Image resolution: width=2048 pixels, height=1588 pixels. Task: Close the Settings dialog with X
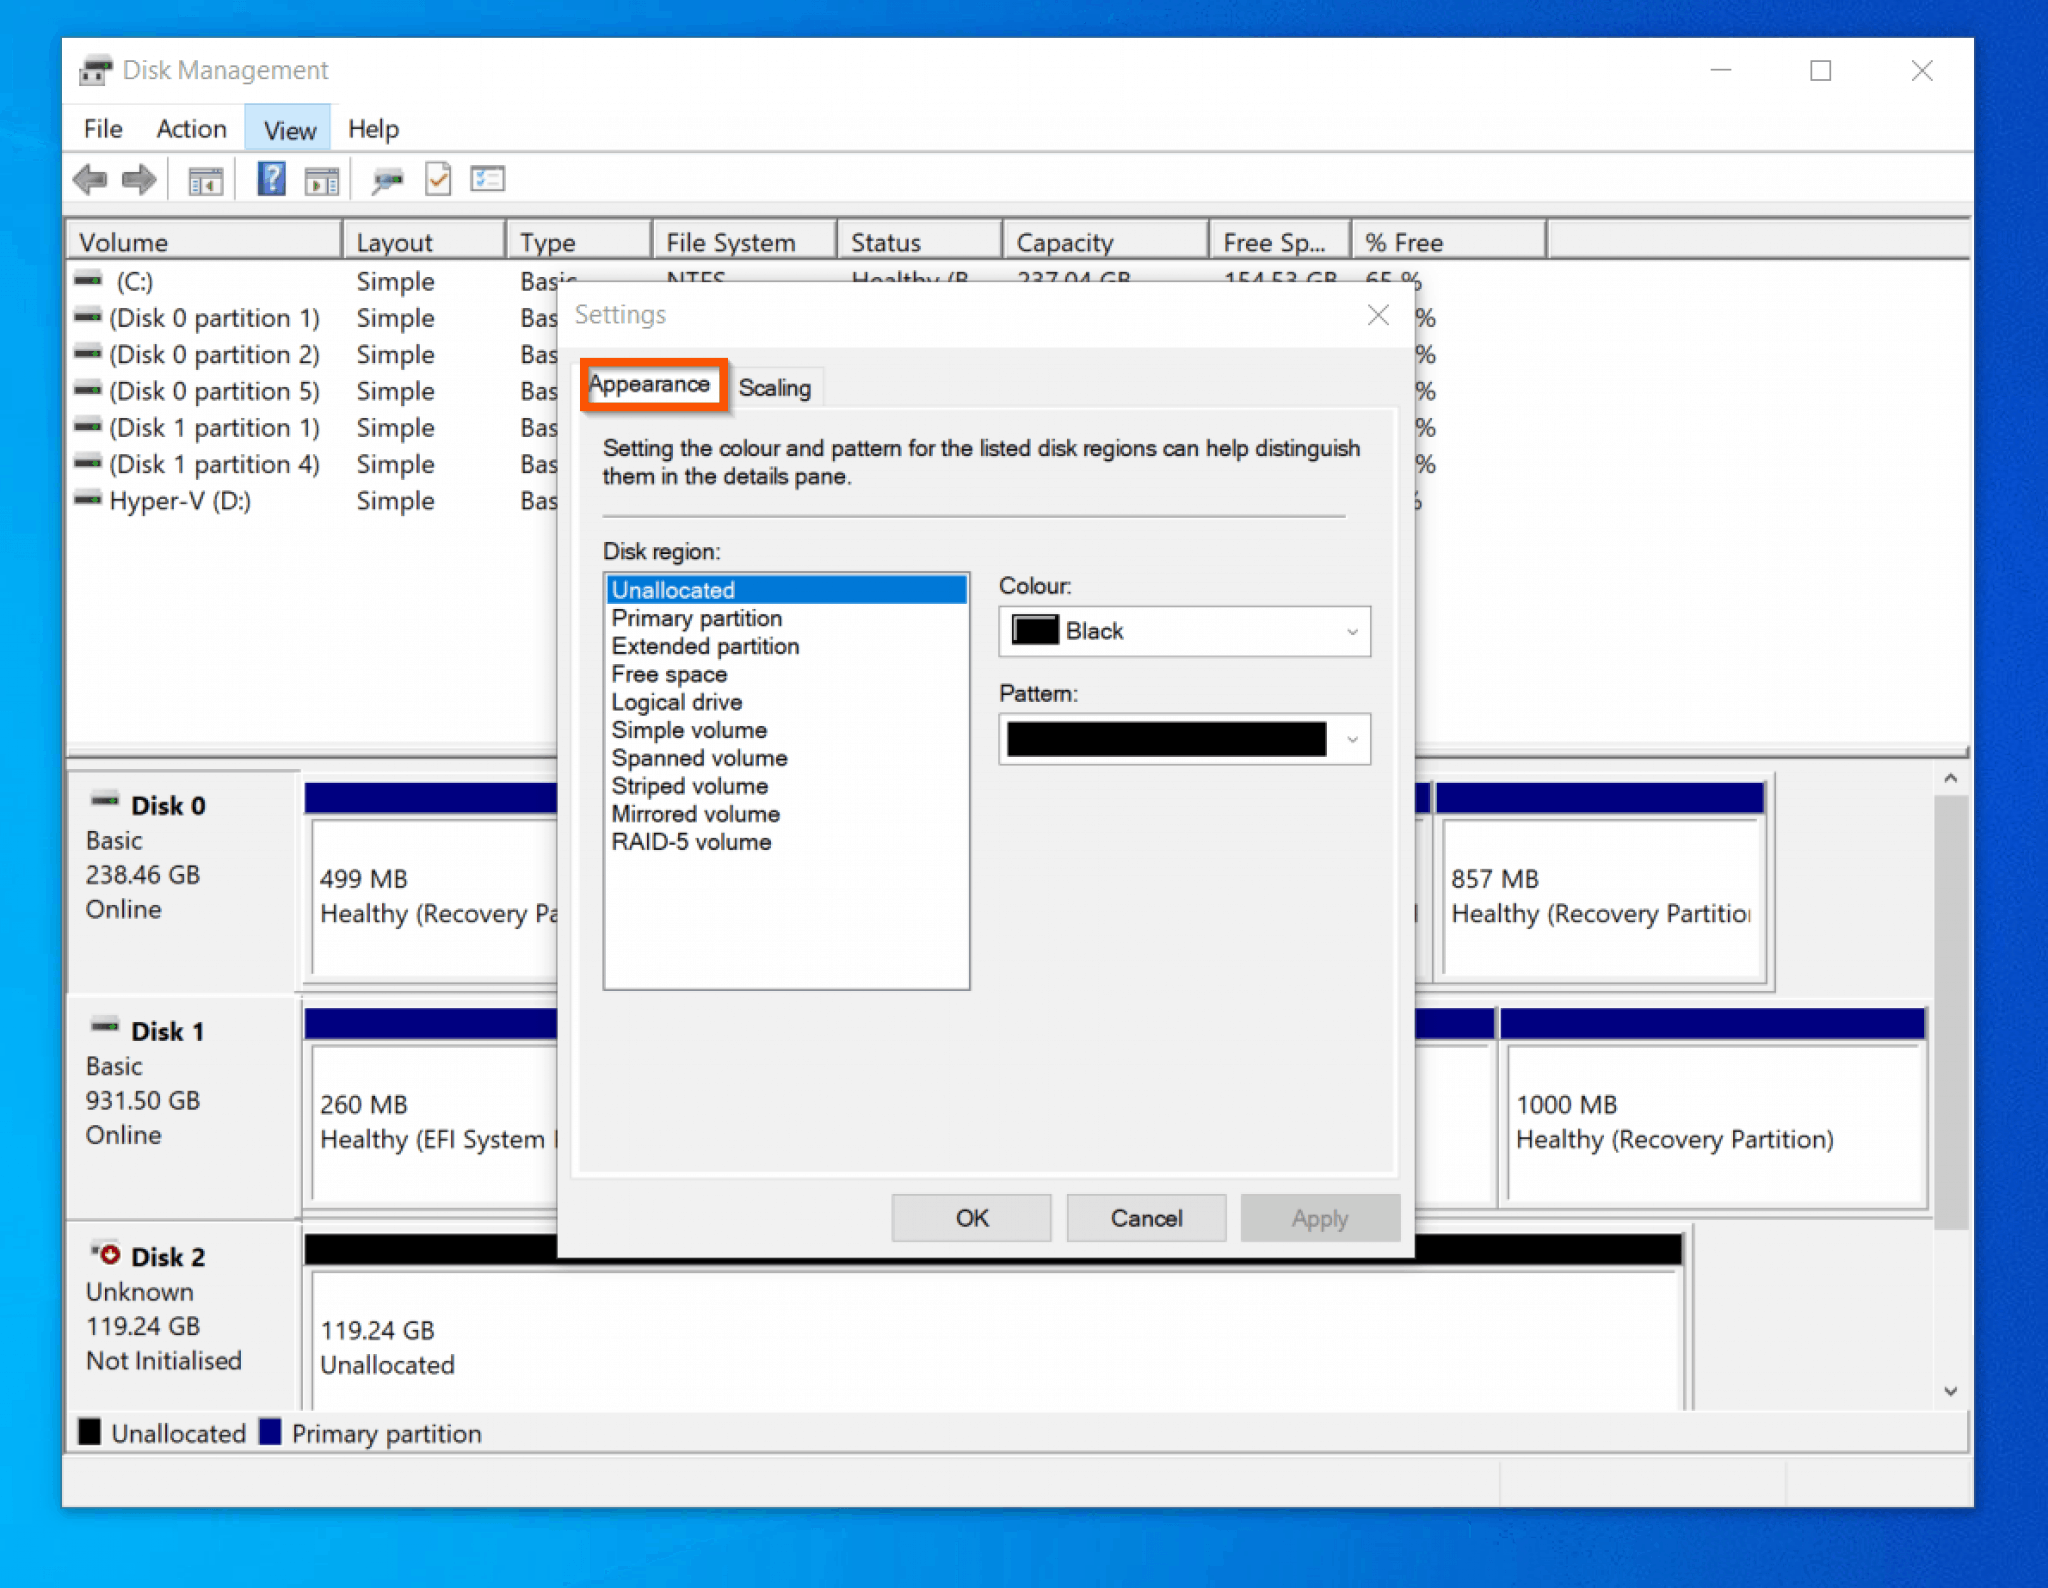pos(1378,316)
